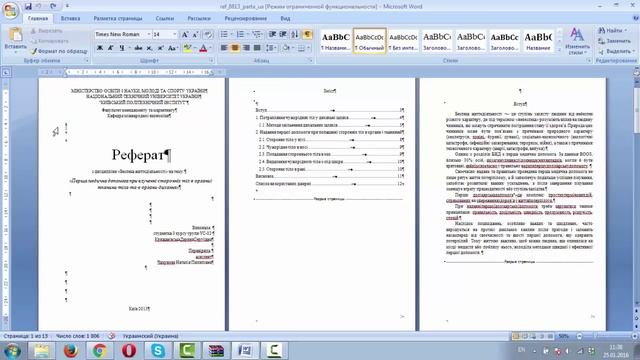Switch to the Рассылки tab
This screenshot has width=640, height=360.
tap(199, 18)
